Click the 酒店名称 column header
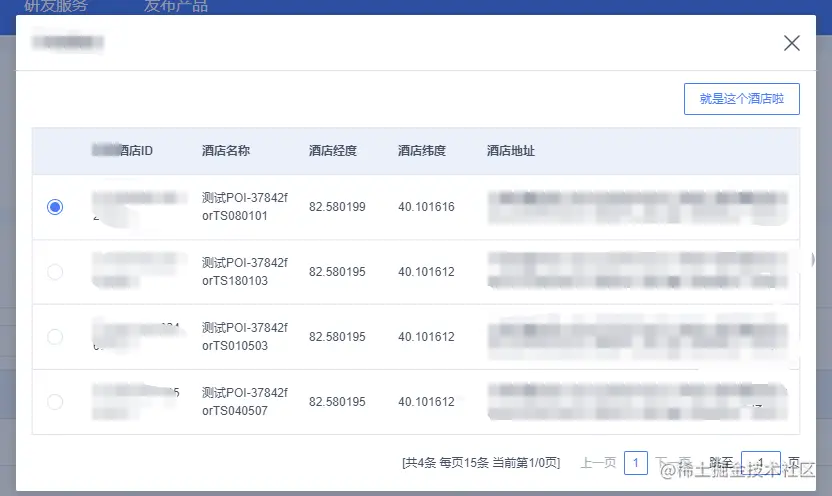 226,151
